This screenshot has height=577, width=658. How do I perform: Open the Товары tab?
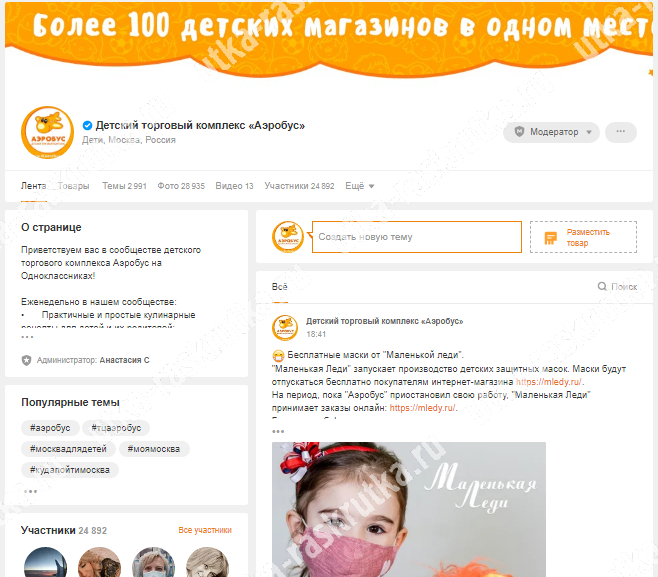point(73,186)
